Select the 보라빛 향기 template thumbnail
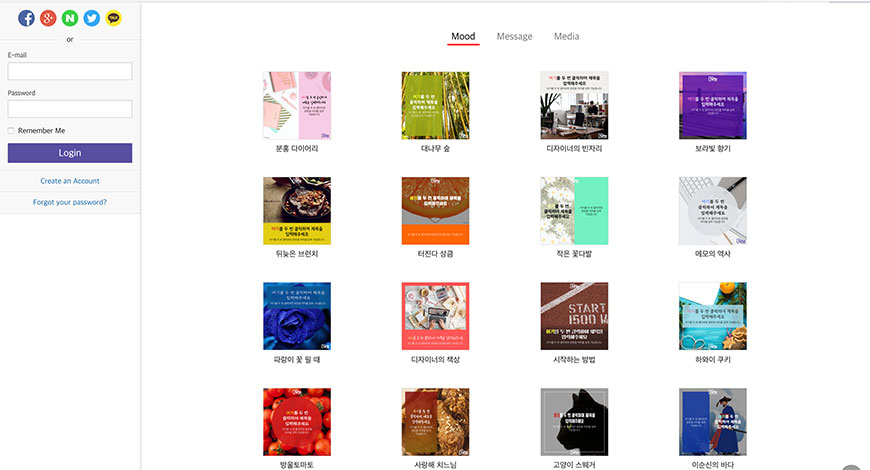Image resolution: width=870 pixels, height=470 pixels. [712, 105]
